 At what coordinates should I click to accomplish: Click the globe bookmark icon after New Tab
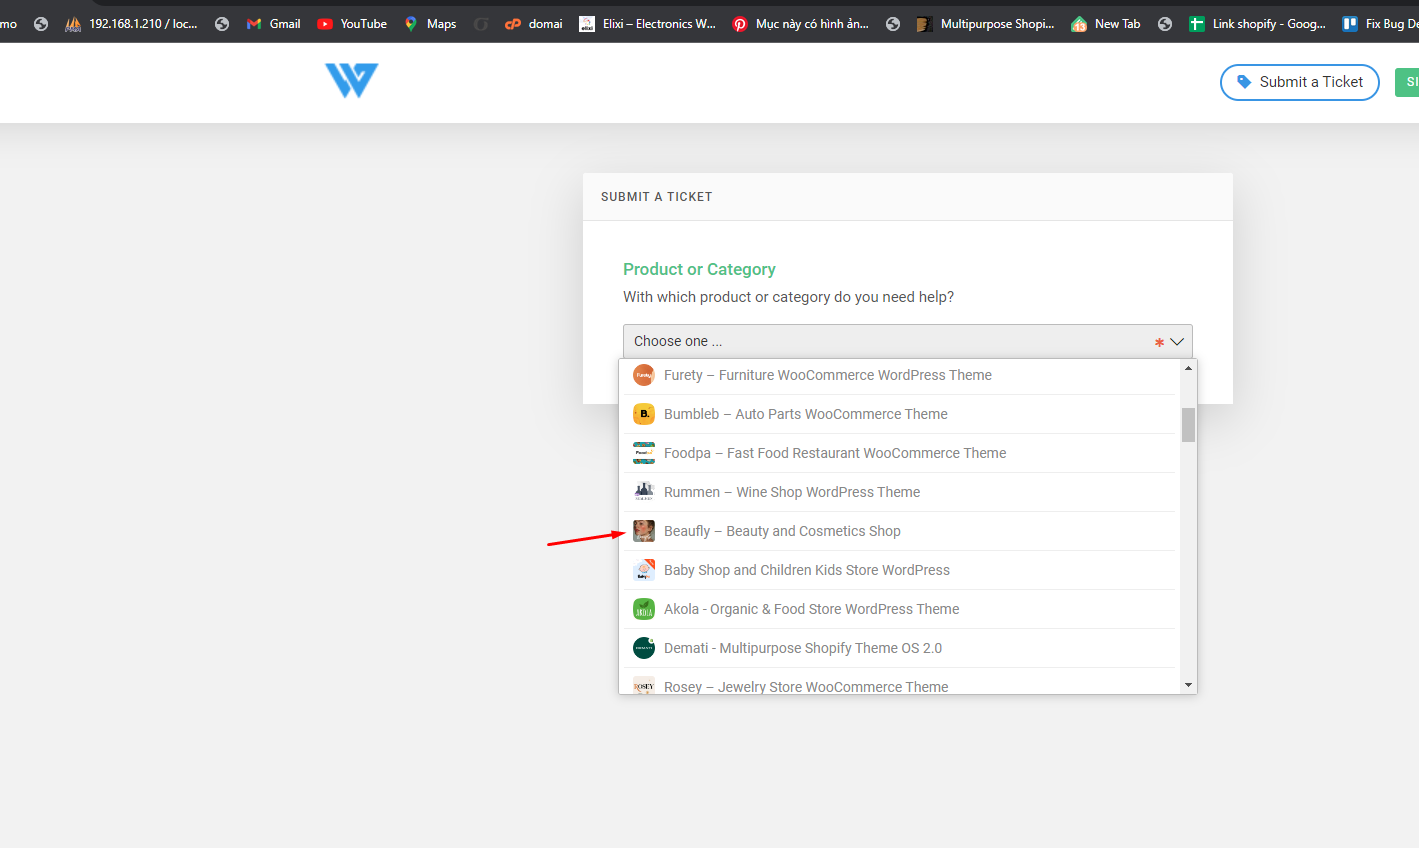tap(1165, 24)
